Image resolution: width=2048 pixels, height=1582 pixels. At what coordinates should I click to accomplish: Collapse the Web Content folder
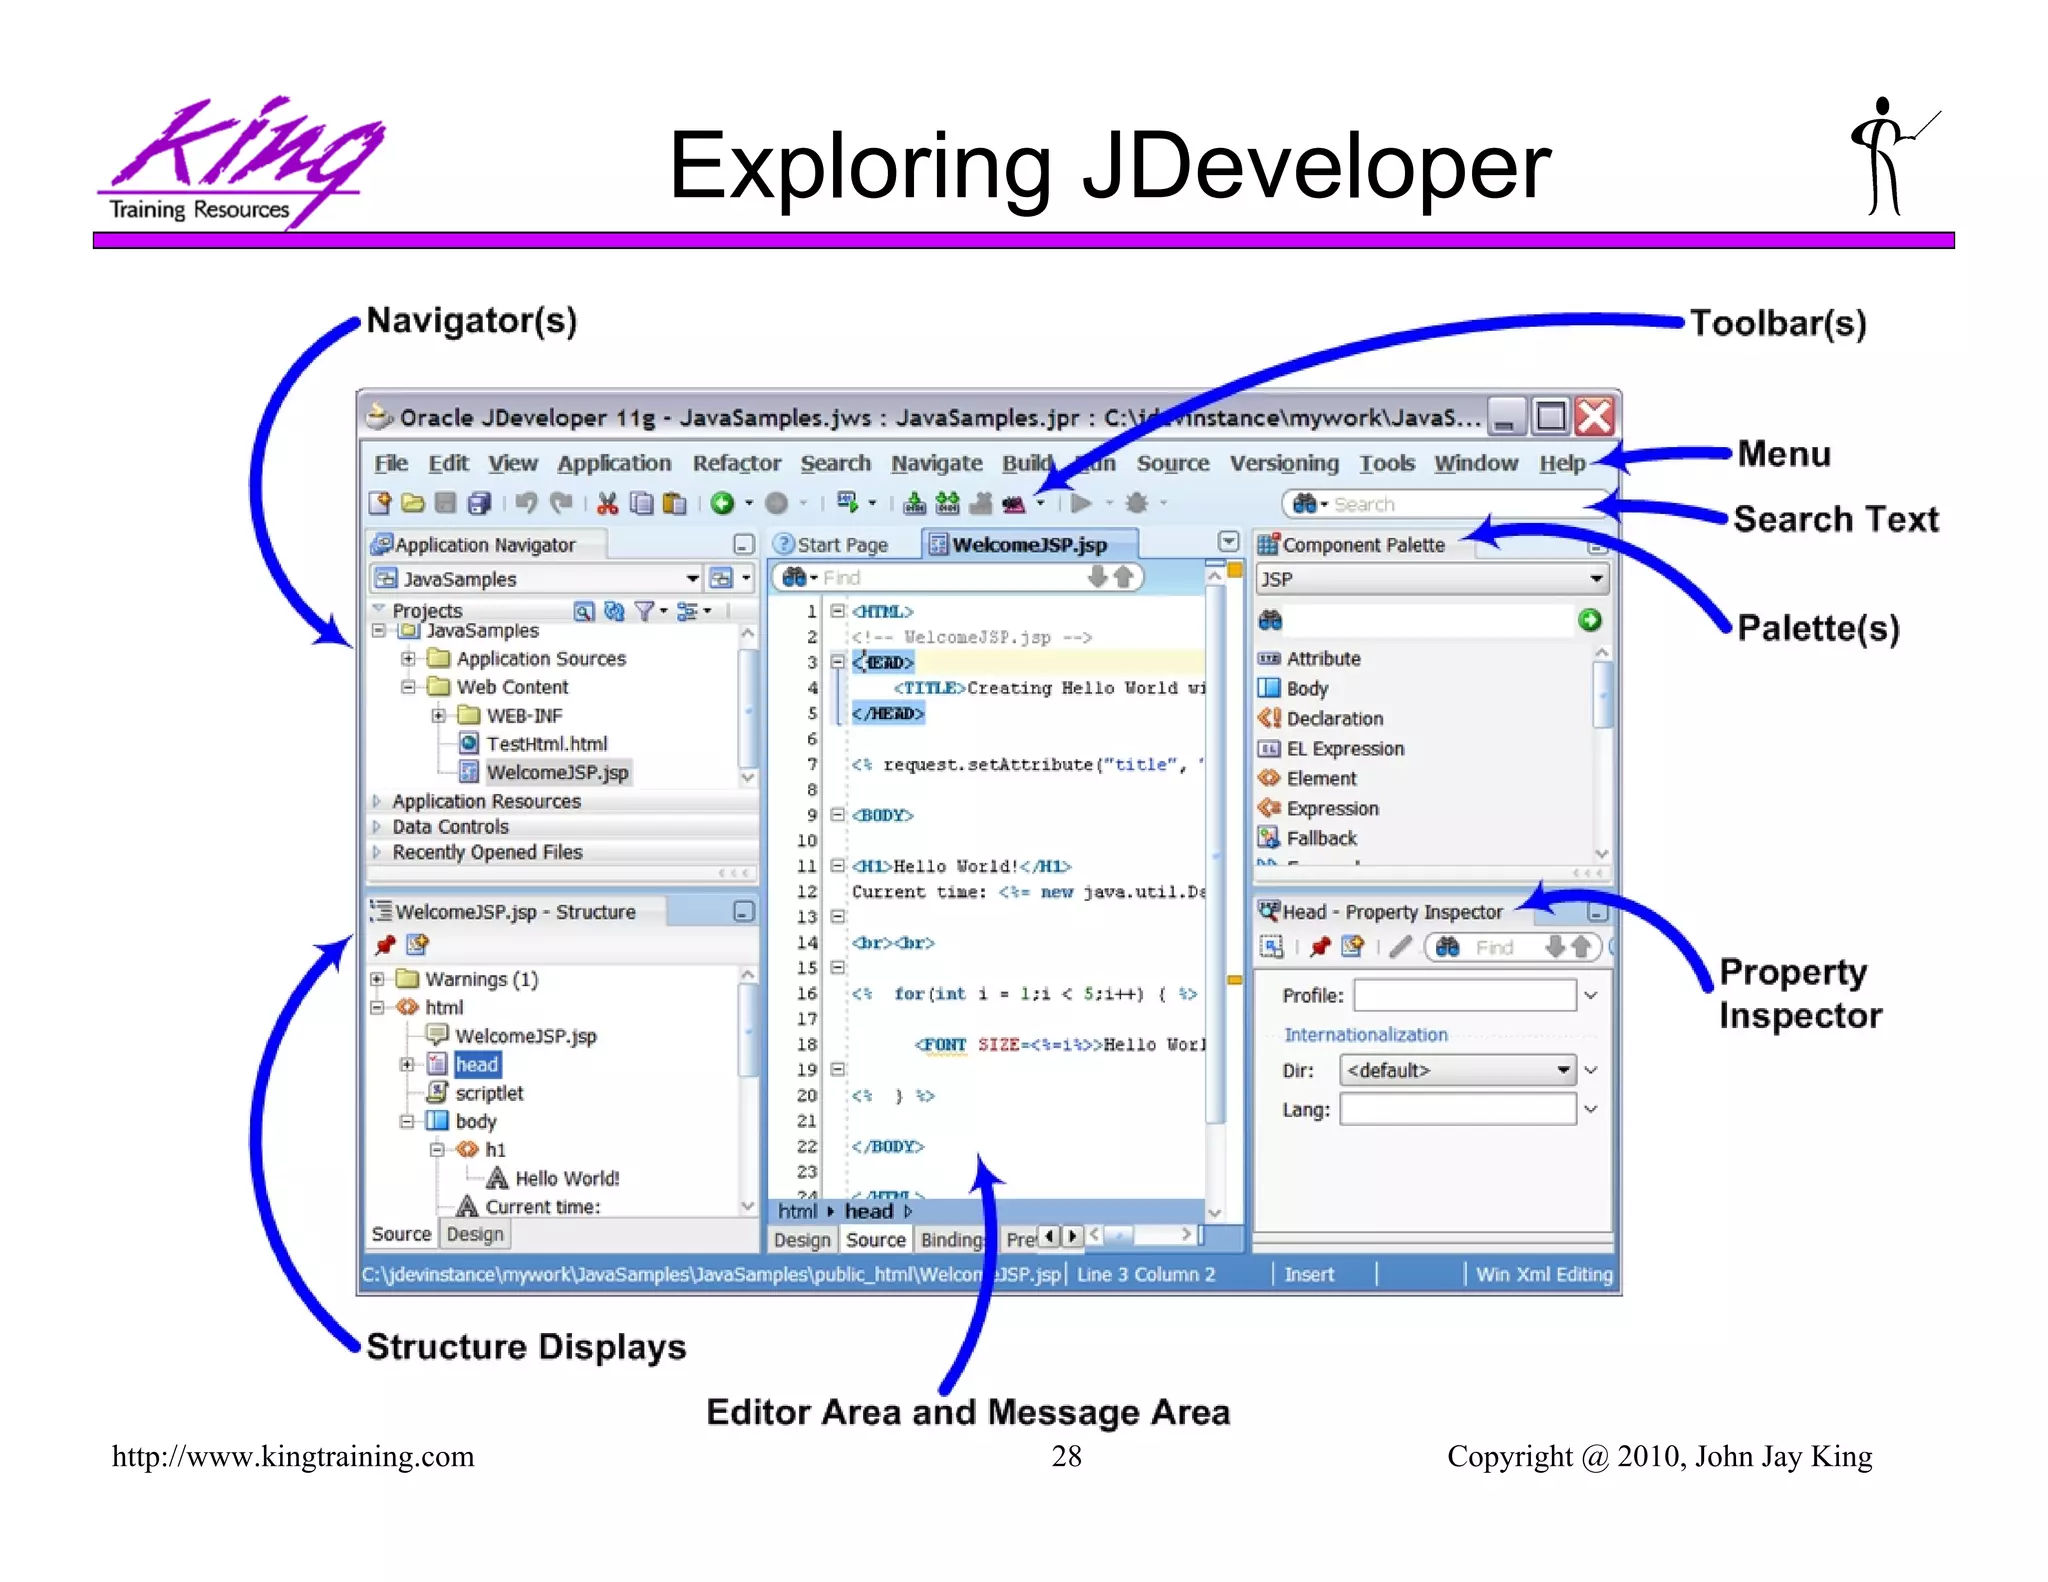408,687
